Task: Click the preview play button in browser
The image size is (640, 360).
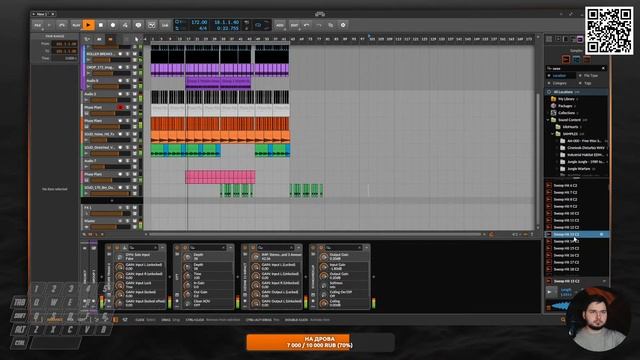Action: (x=550, y=291)
